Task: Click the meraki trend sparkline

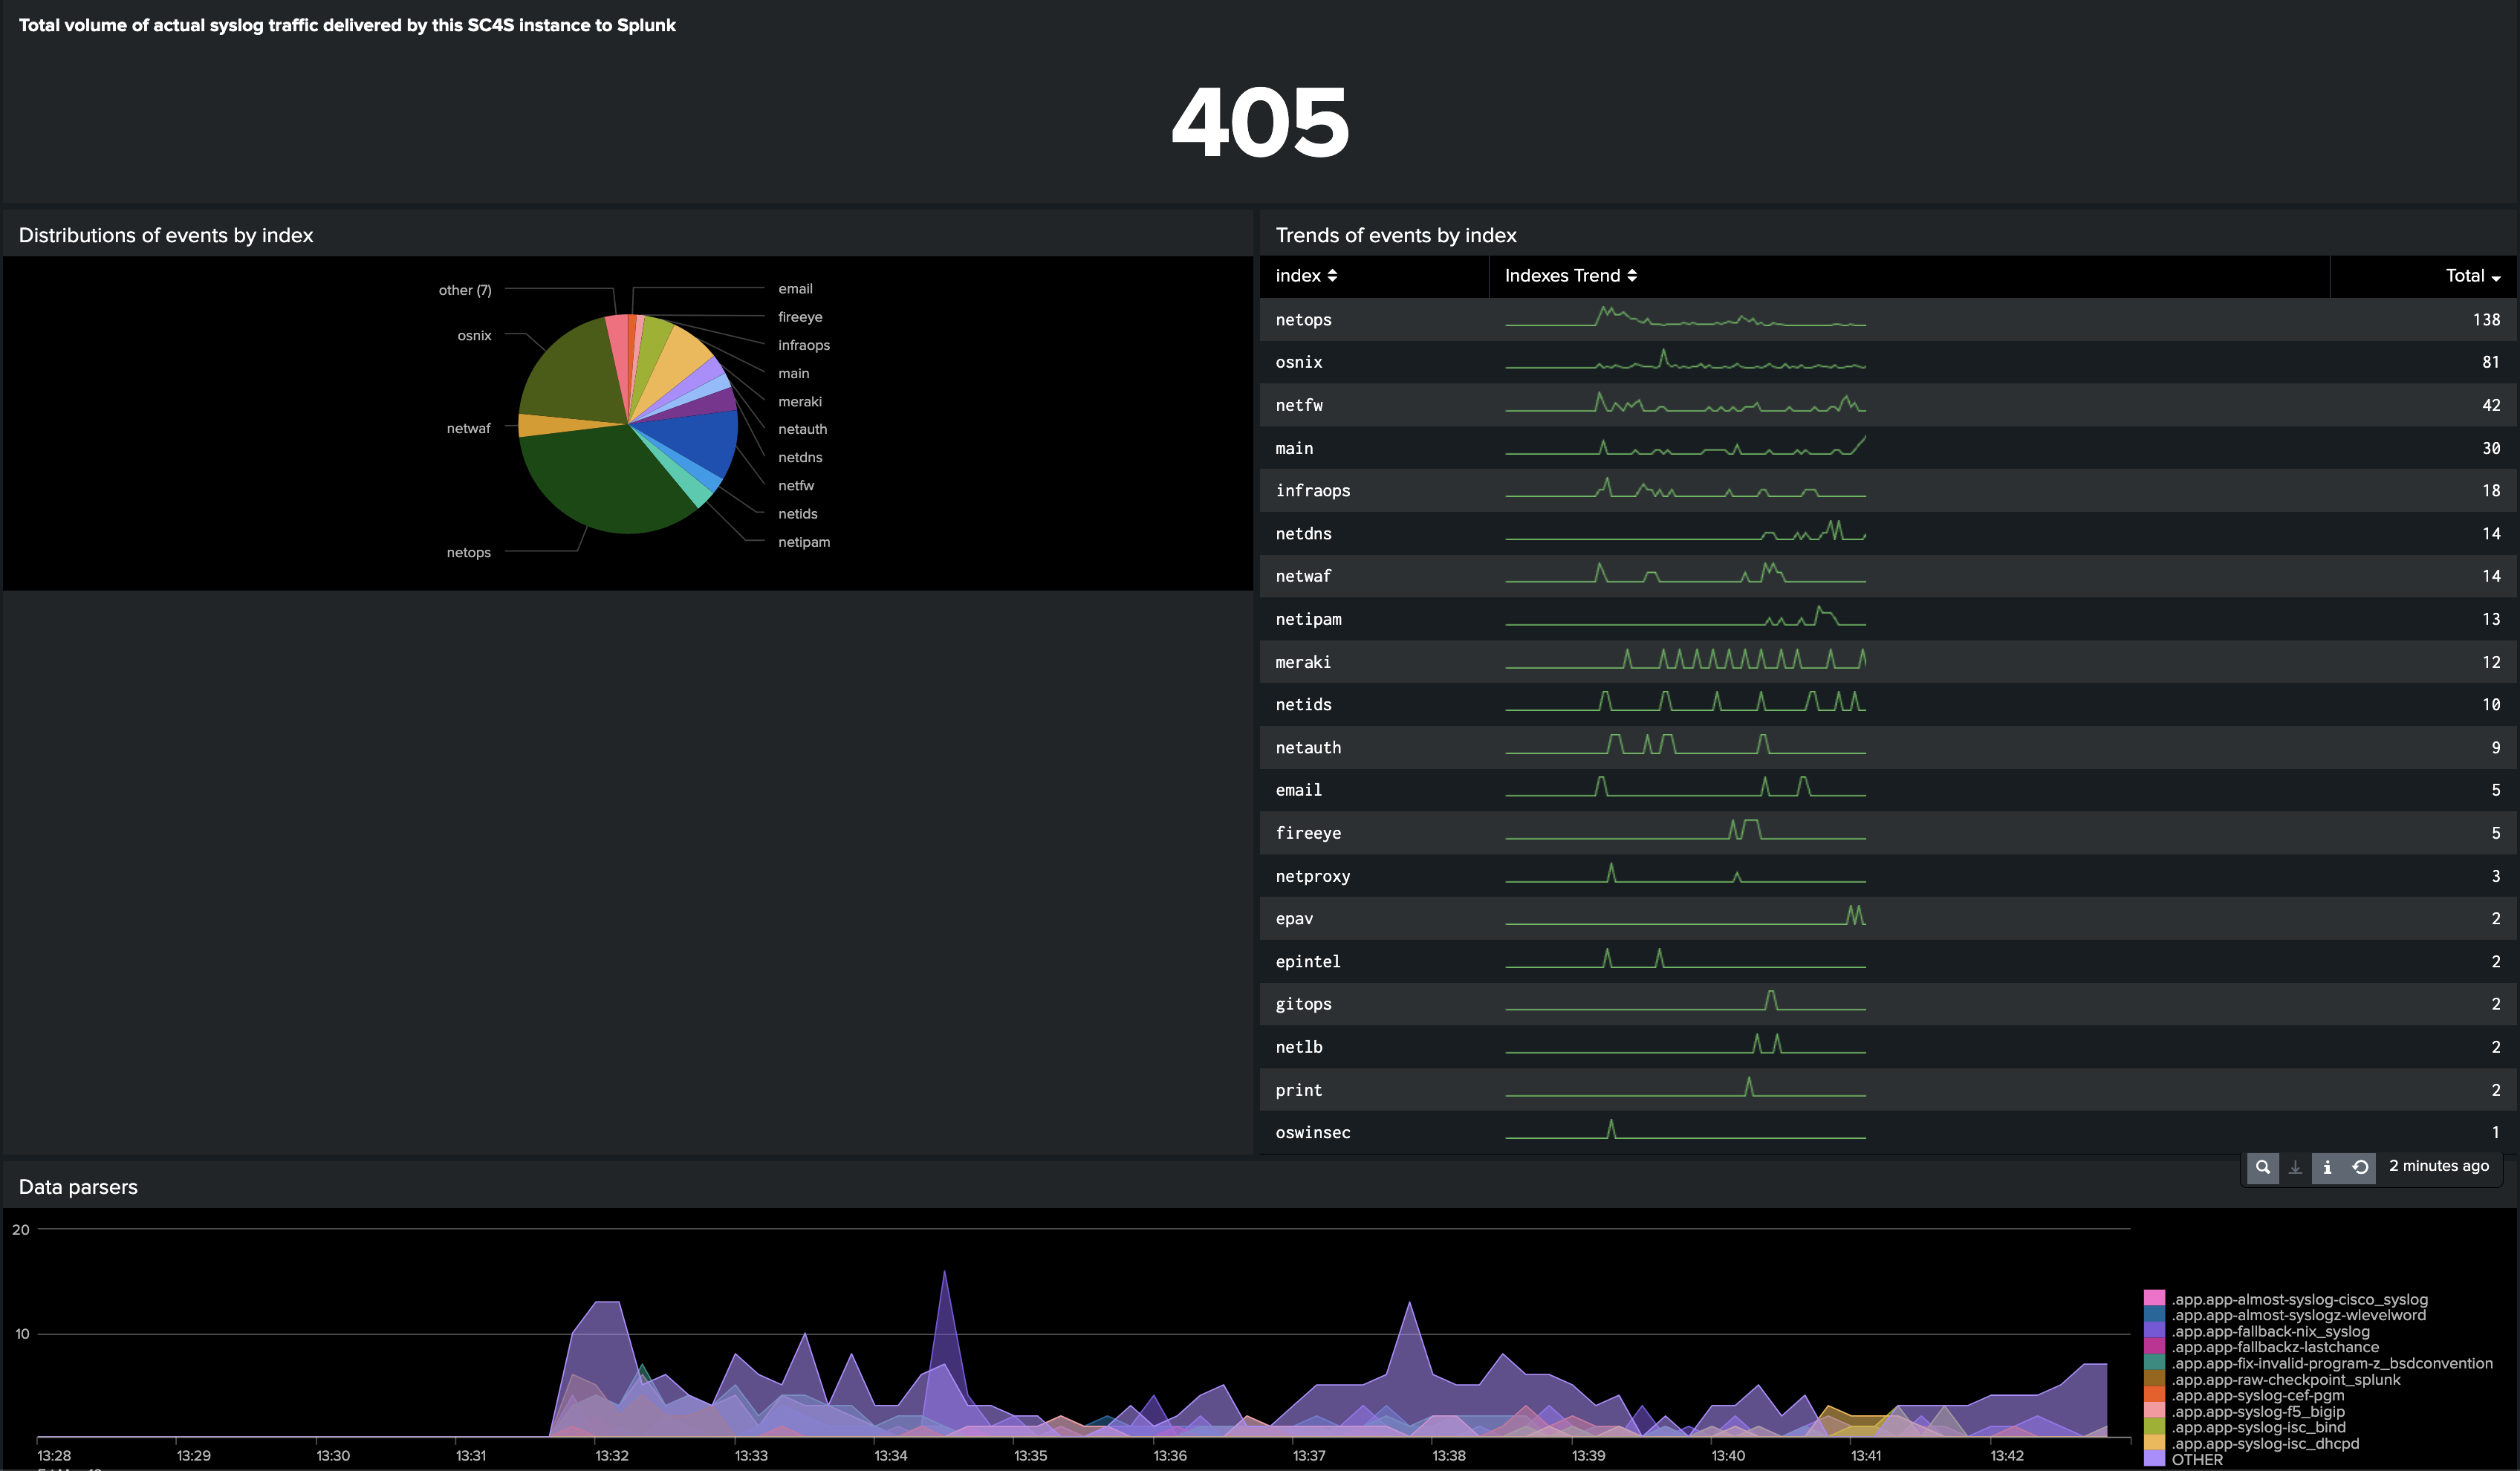Action: tap(1685, 660)
